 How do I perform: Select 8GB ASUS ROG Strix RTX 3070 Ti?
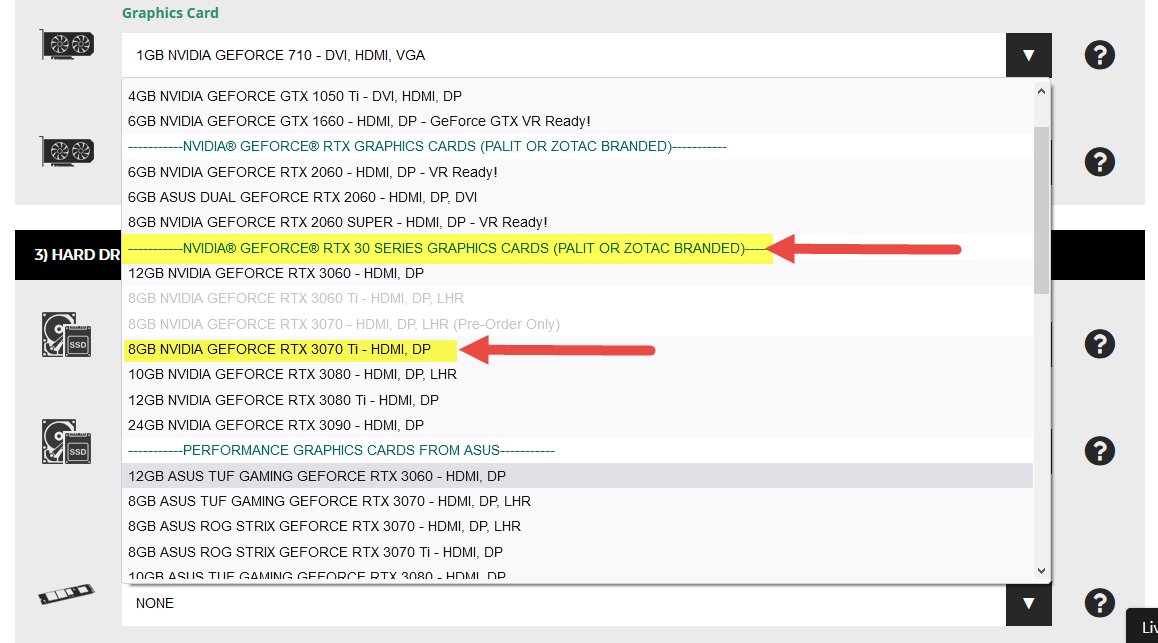coord(578,552)
